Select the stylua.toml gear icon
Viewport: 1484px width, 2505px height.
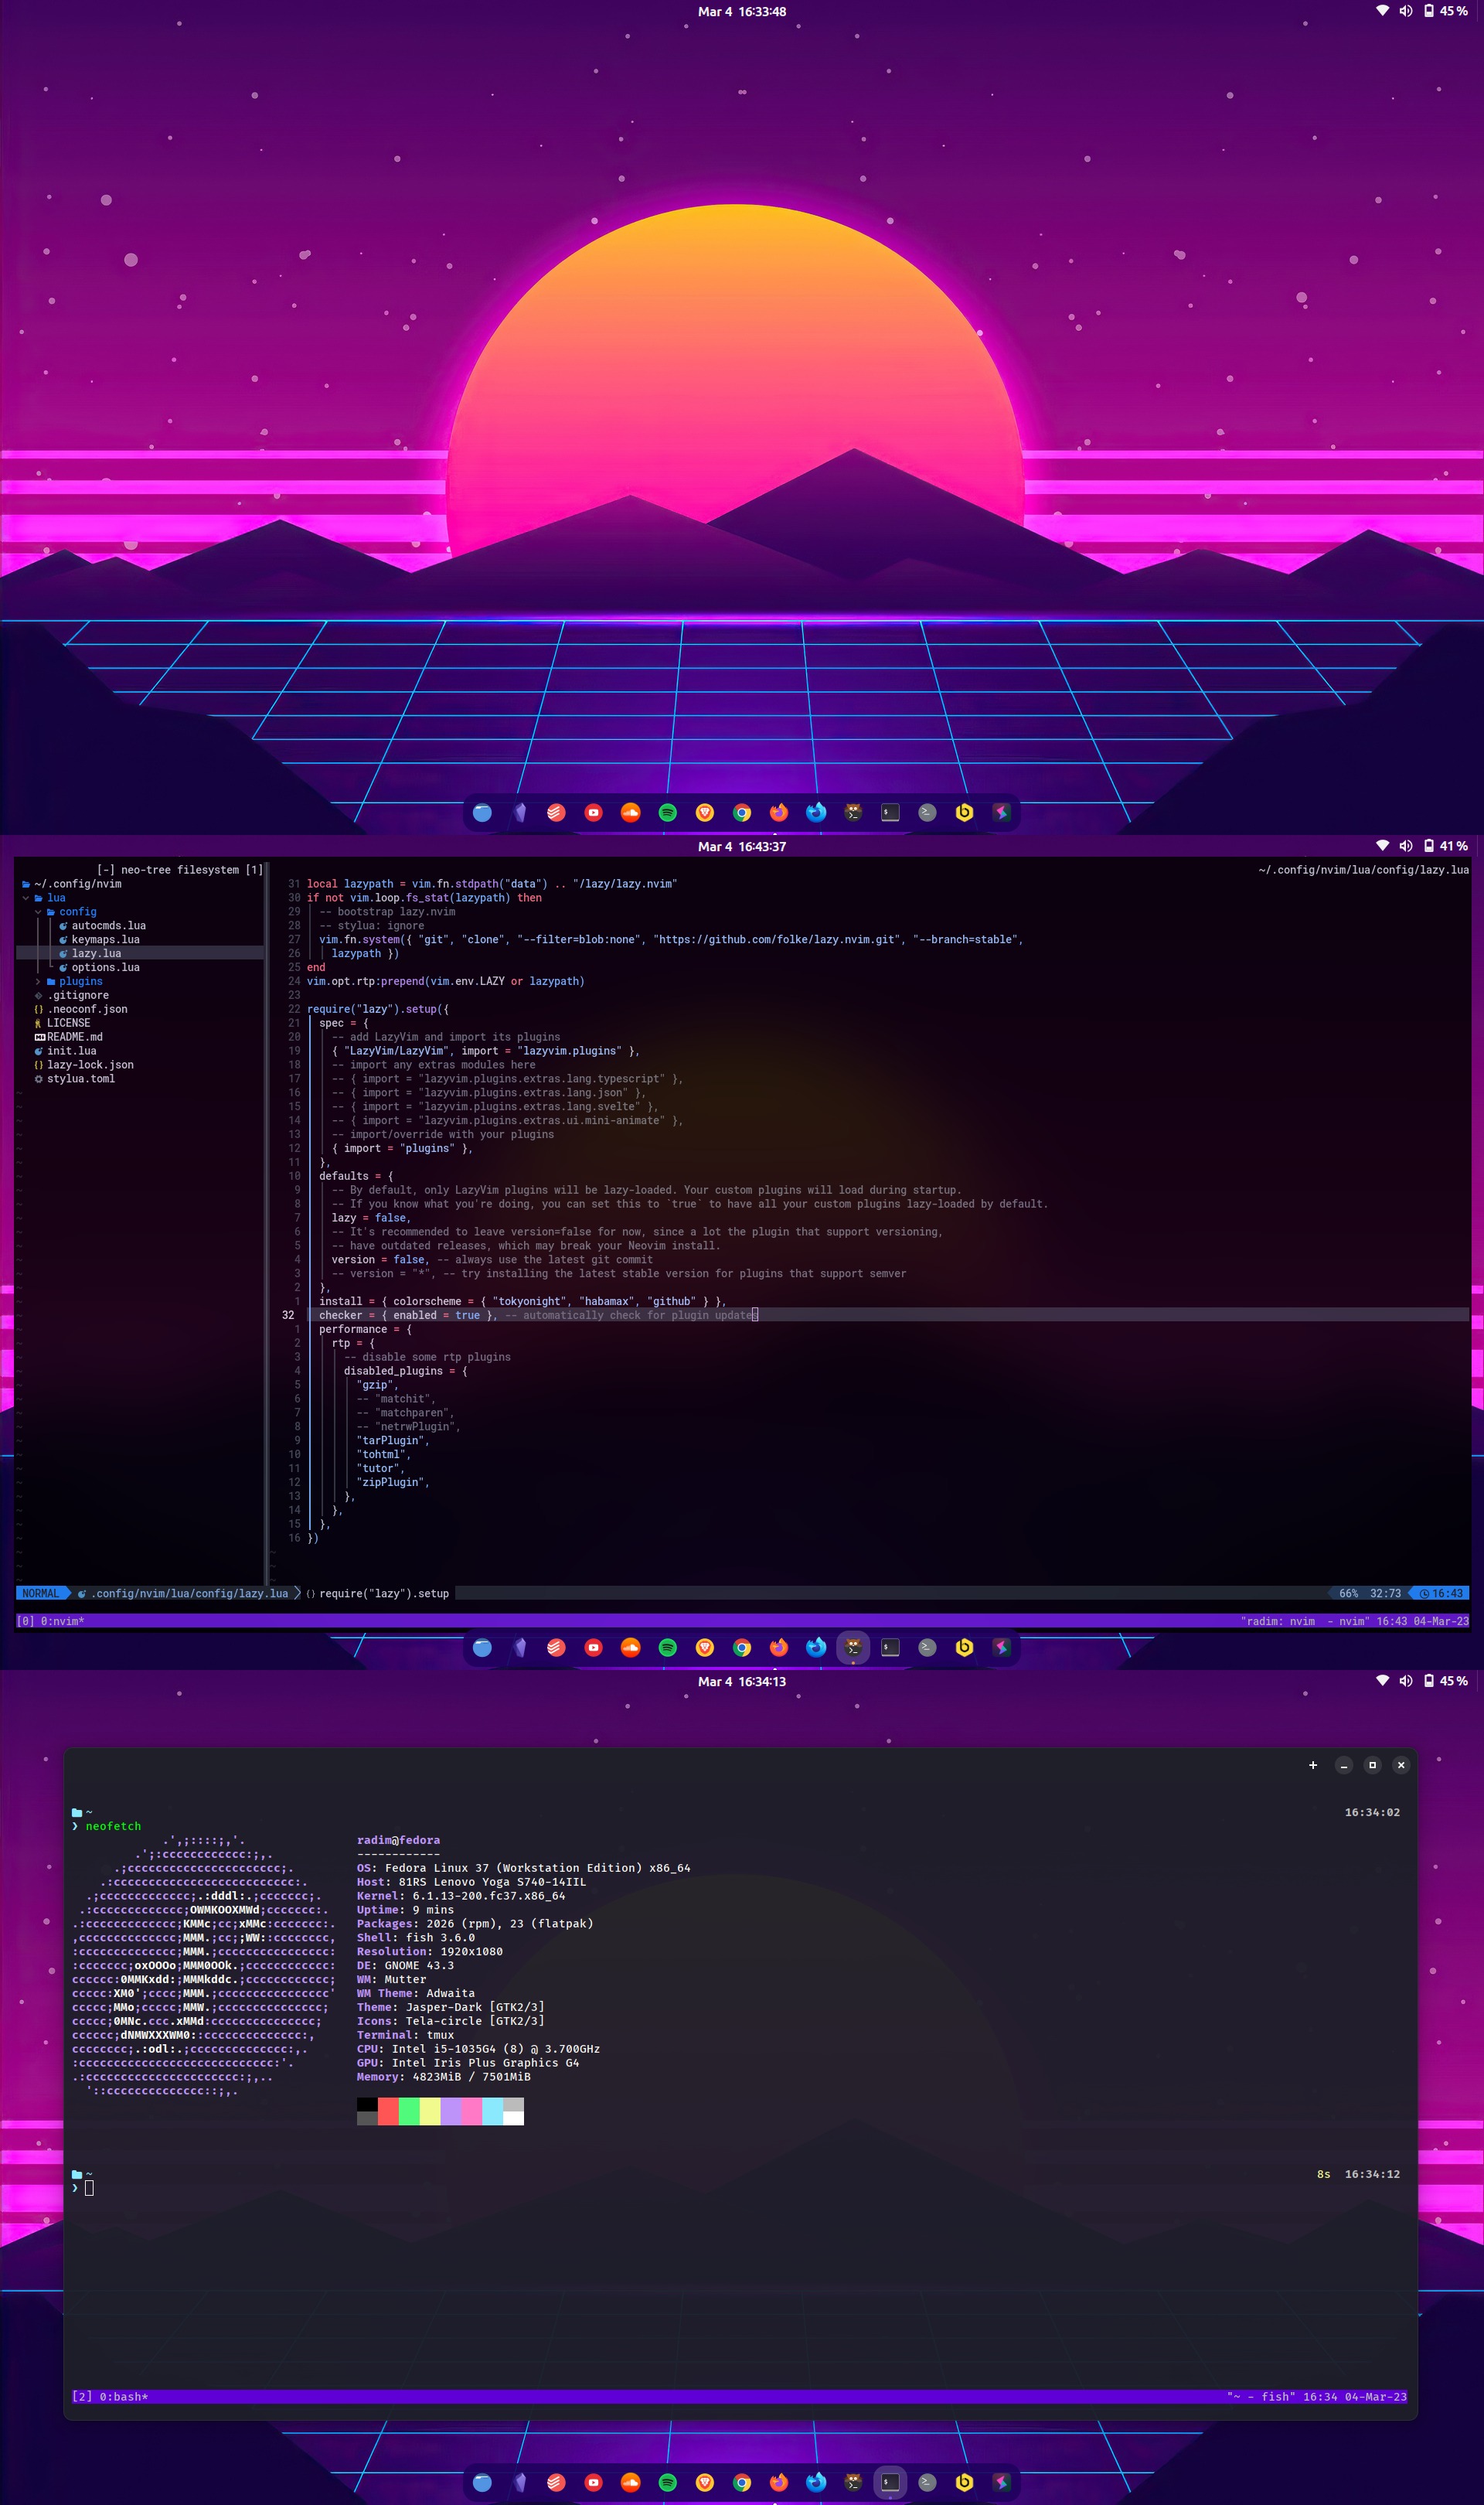40,1079
